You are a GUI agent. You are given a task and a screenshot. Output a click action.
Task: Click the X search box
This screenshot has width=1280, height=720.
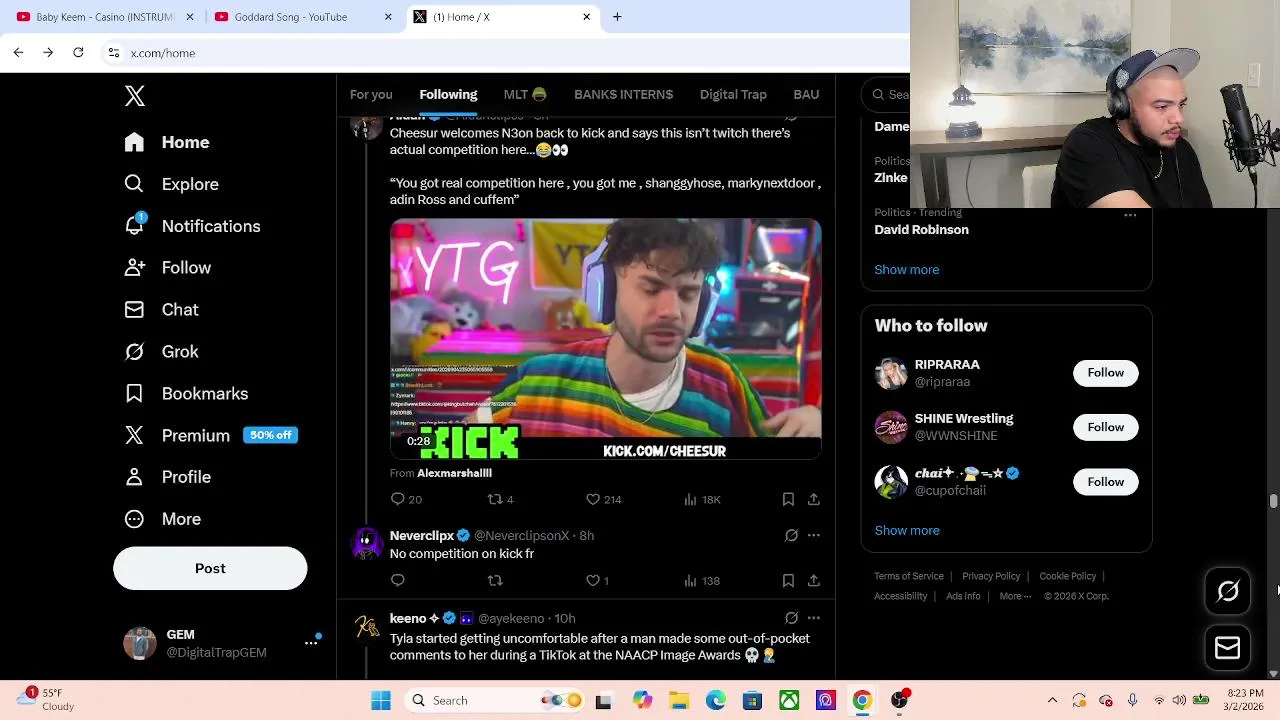888,94
